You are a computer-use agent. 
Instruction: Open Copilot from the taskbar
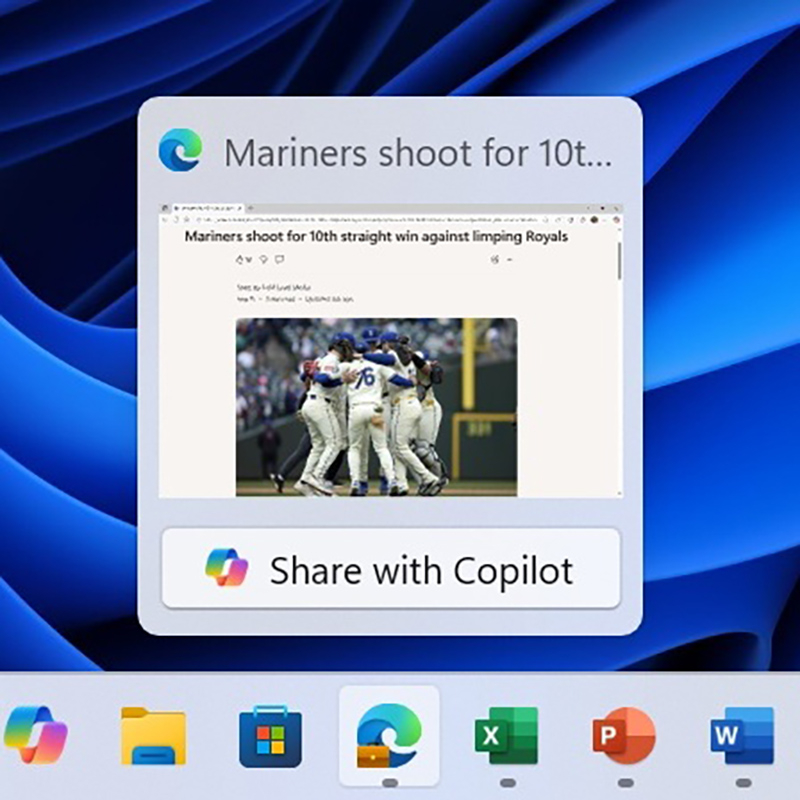click(35, 734)
